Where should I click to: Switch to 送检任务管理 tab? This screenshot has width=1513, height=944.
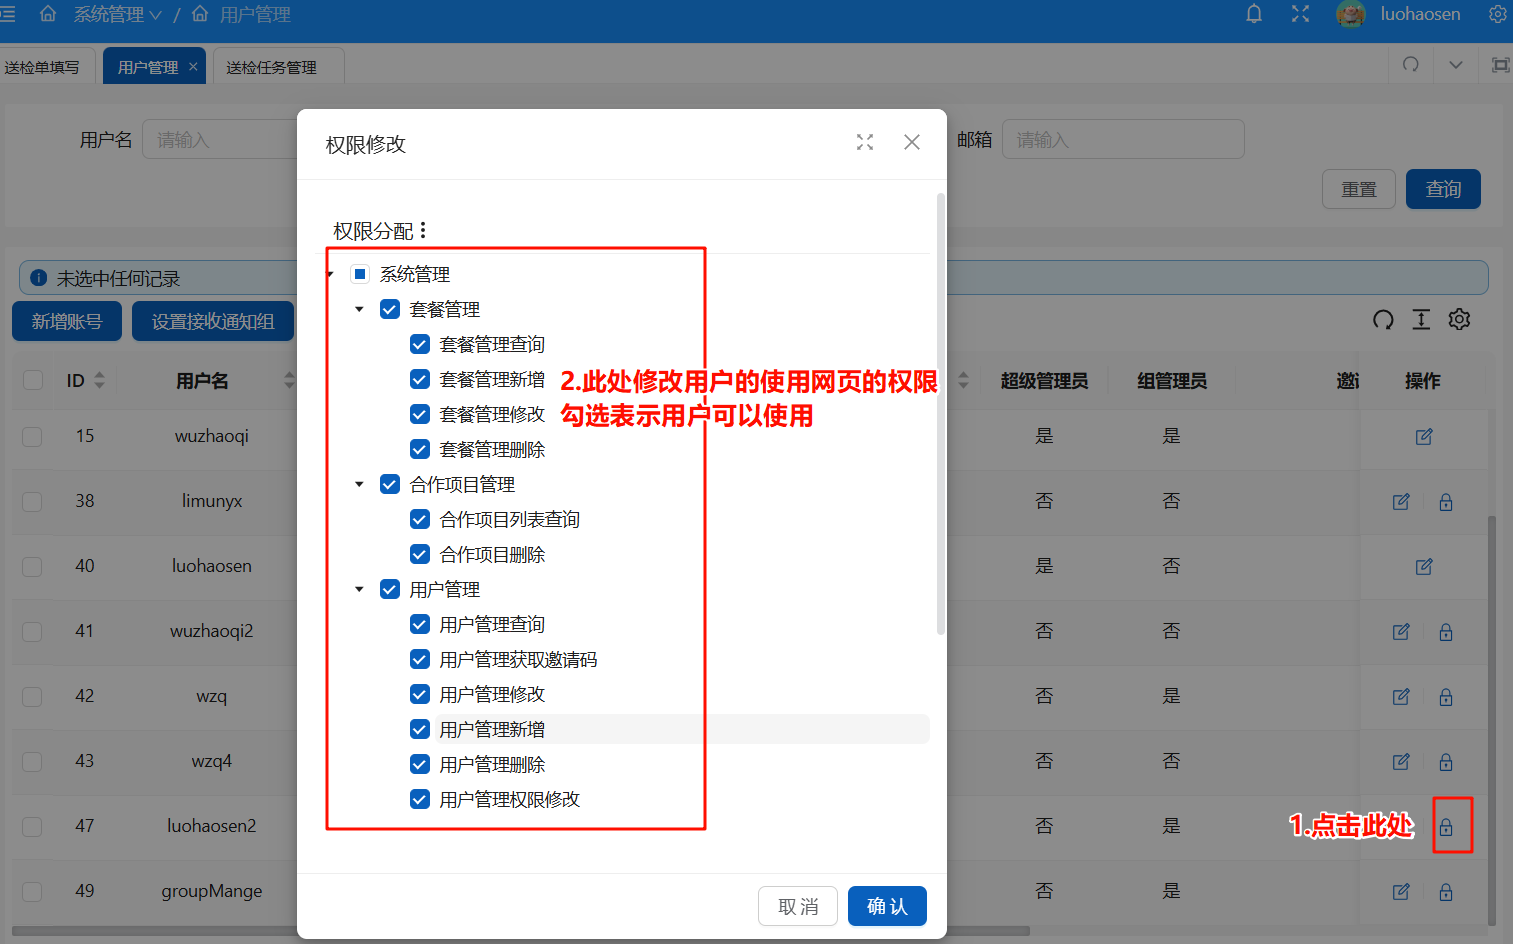pos(272,67)
